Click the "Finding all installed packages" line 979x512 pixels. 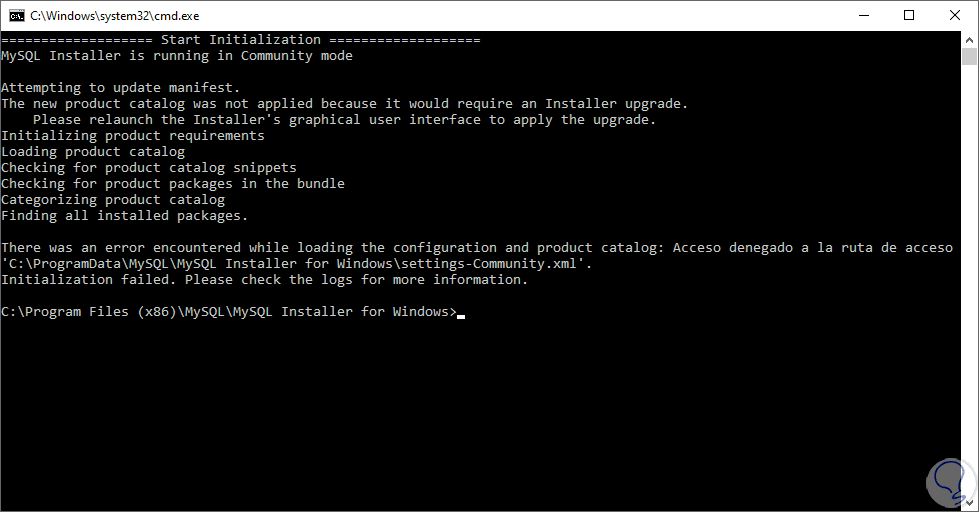pyautogui.click(x=124, y=216)
